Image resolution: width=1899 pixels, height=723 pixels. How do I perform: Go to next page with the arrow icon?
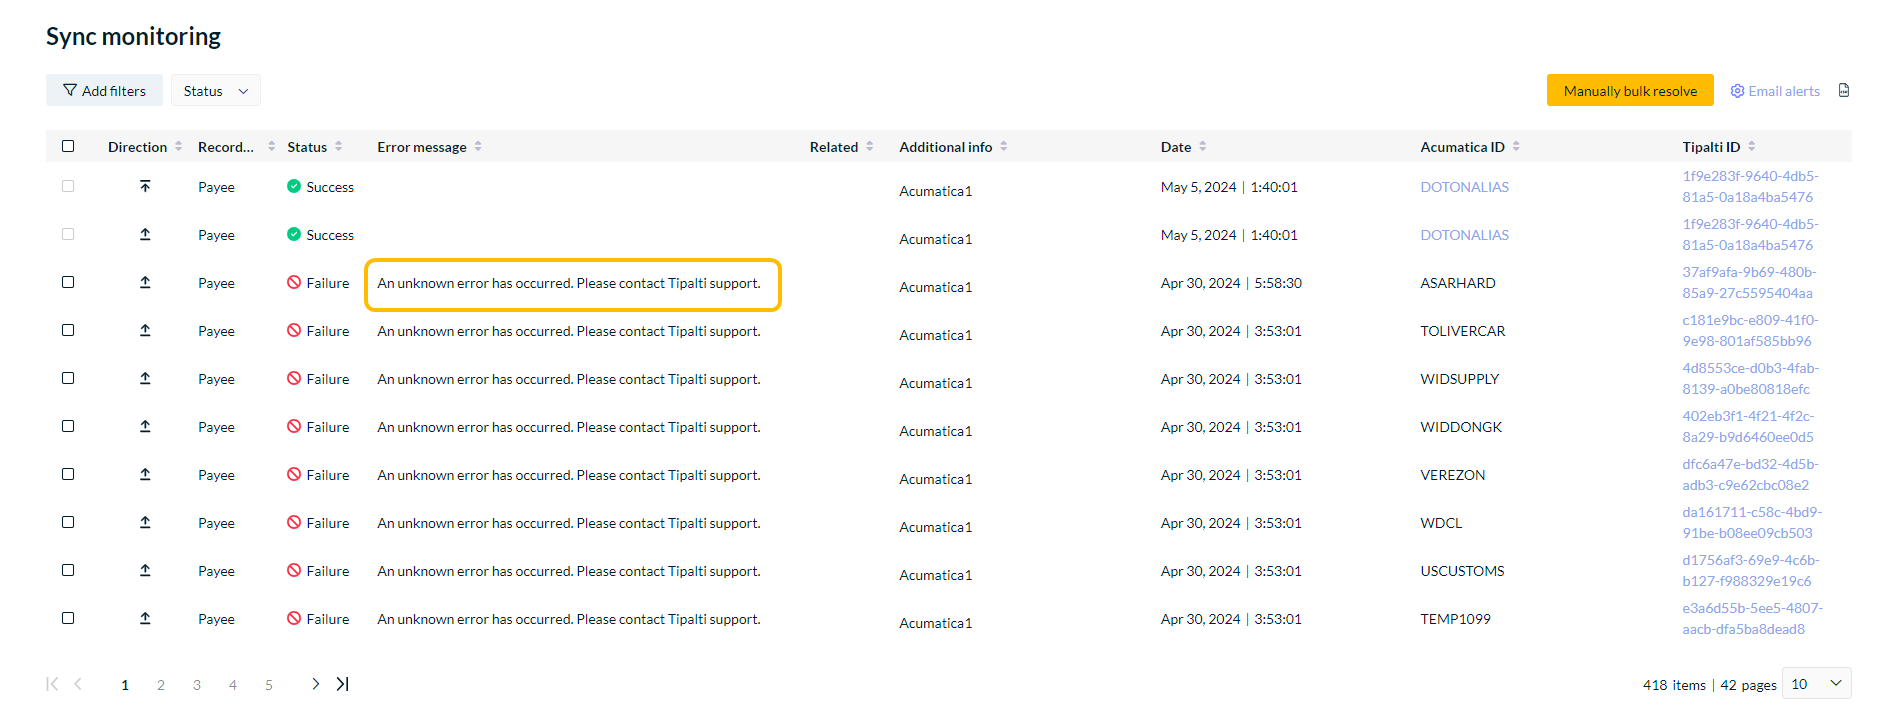click(315, 684)
